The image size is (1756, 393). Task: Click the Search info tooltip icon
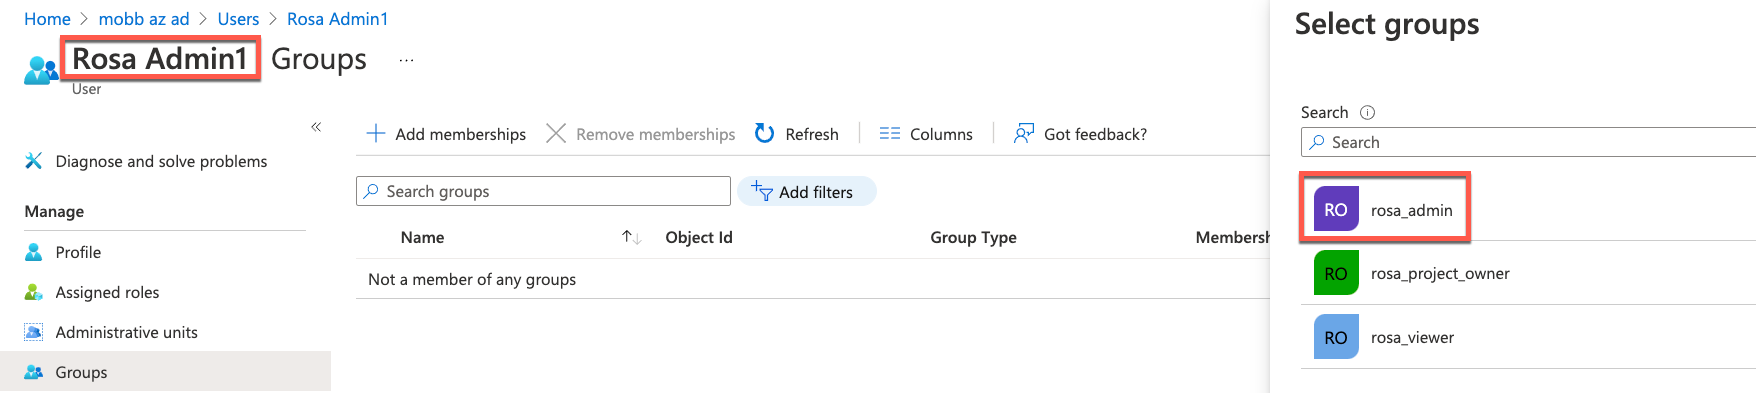pos(1368,112)
